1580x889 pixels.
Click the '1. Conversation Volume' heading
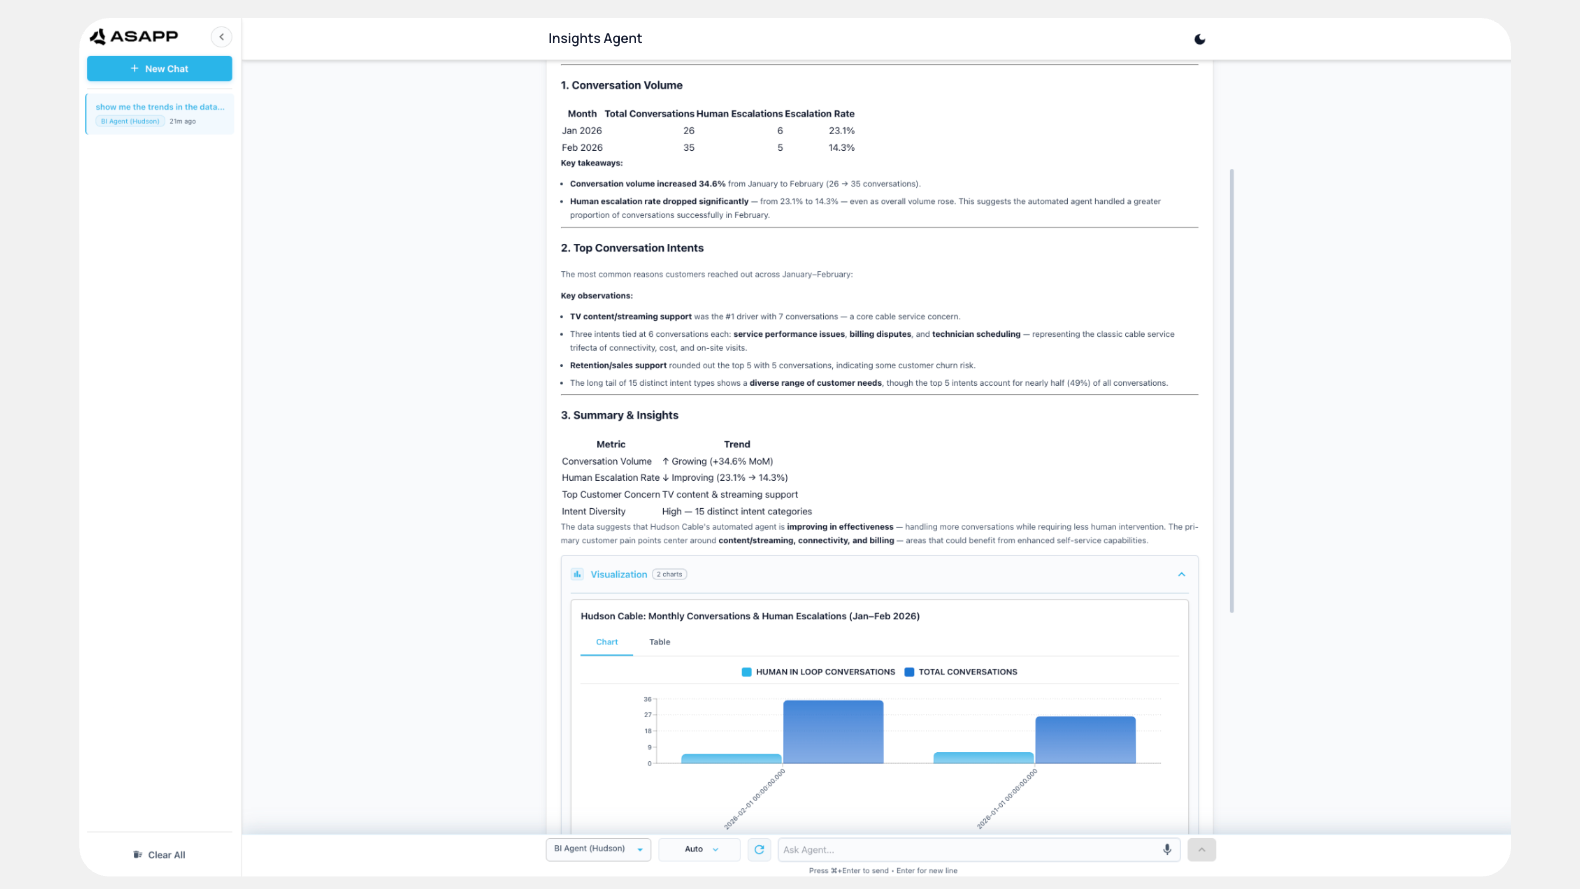(x=622, y=85)
